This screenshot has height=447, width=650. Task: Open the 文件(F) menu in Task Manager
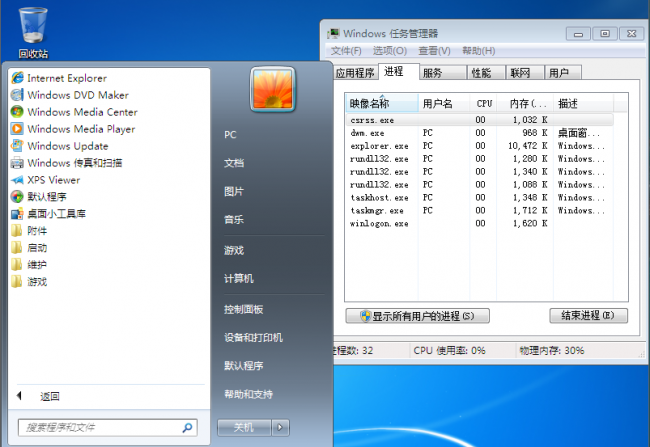(x=346, y=51)
